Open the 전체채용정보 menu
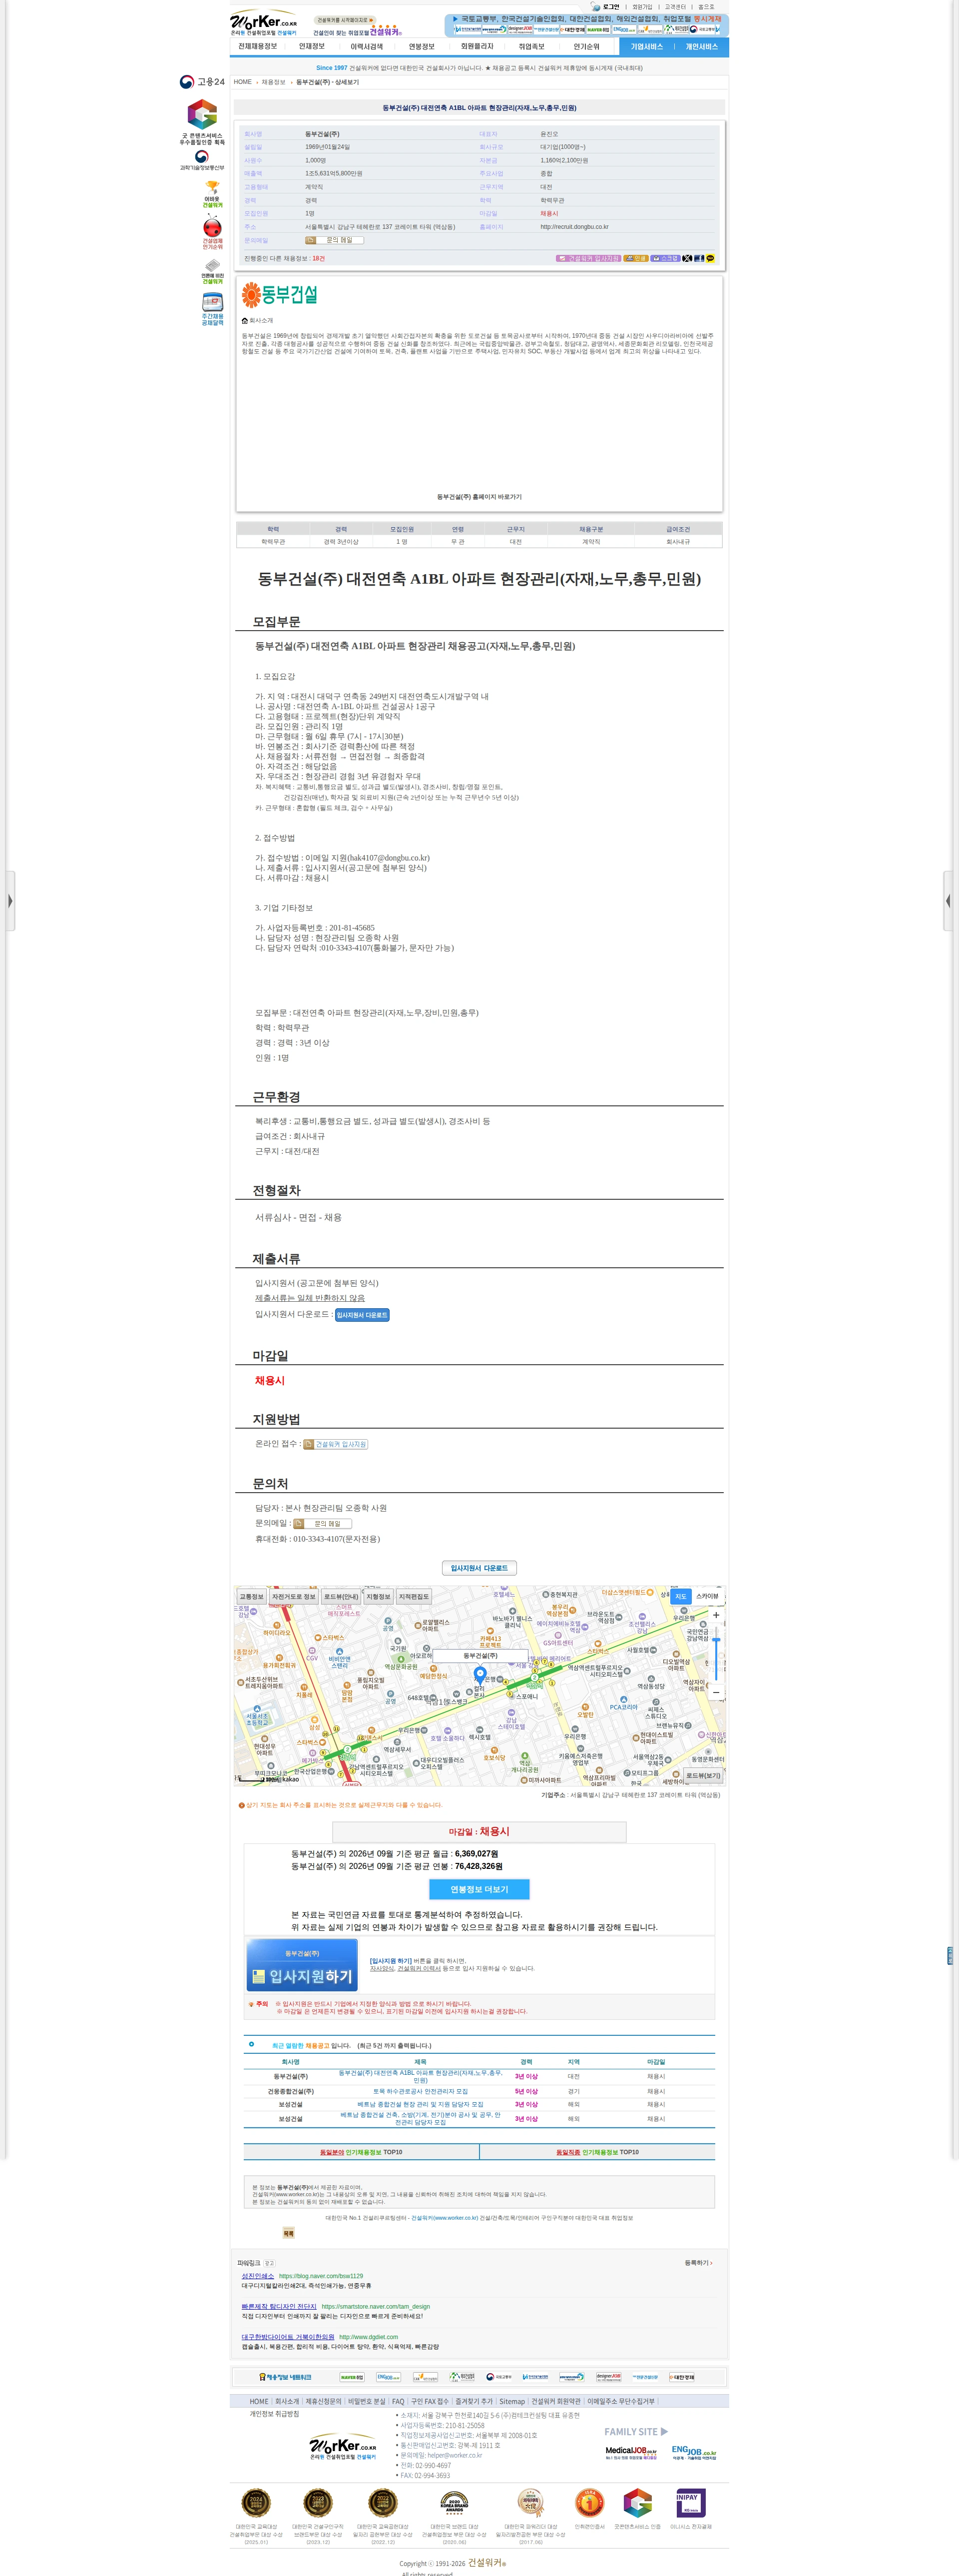Image resolution: width=959 pixels, height=2576 pixels. (257, 46)
